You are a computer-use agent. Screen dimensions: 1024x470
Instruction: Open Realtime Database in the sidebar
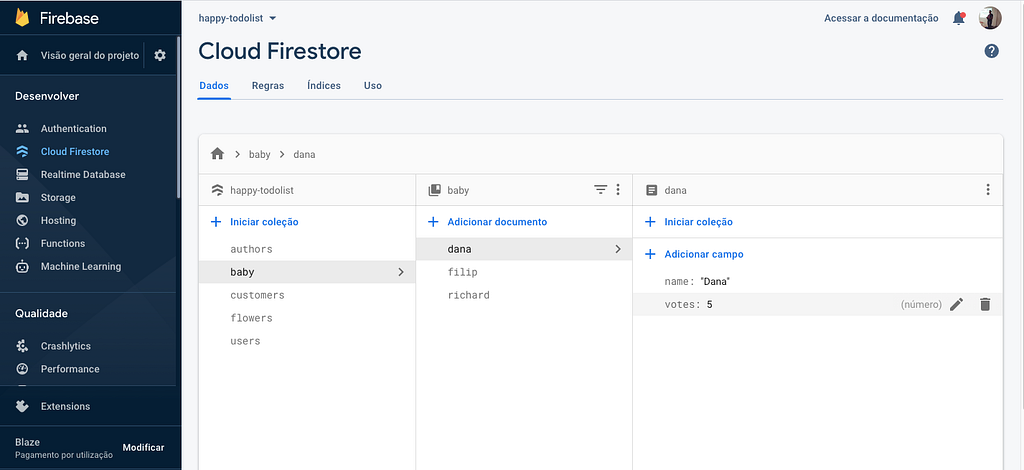[x=83, y=174]
